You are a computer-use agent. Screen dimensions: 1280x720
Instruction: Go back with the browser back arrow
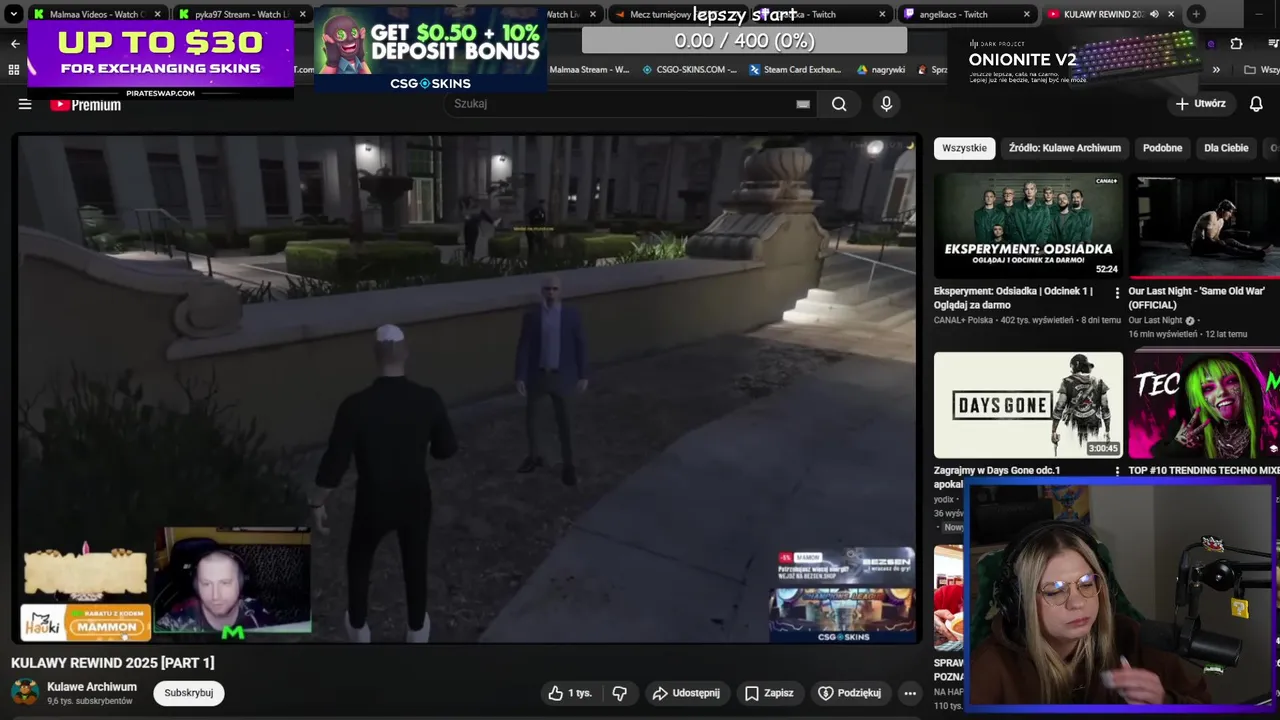[15, 44]
